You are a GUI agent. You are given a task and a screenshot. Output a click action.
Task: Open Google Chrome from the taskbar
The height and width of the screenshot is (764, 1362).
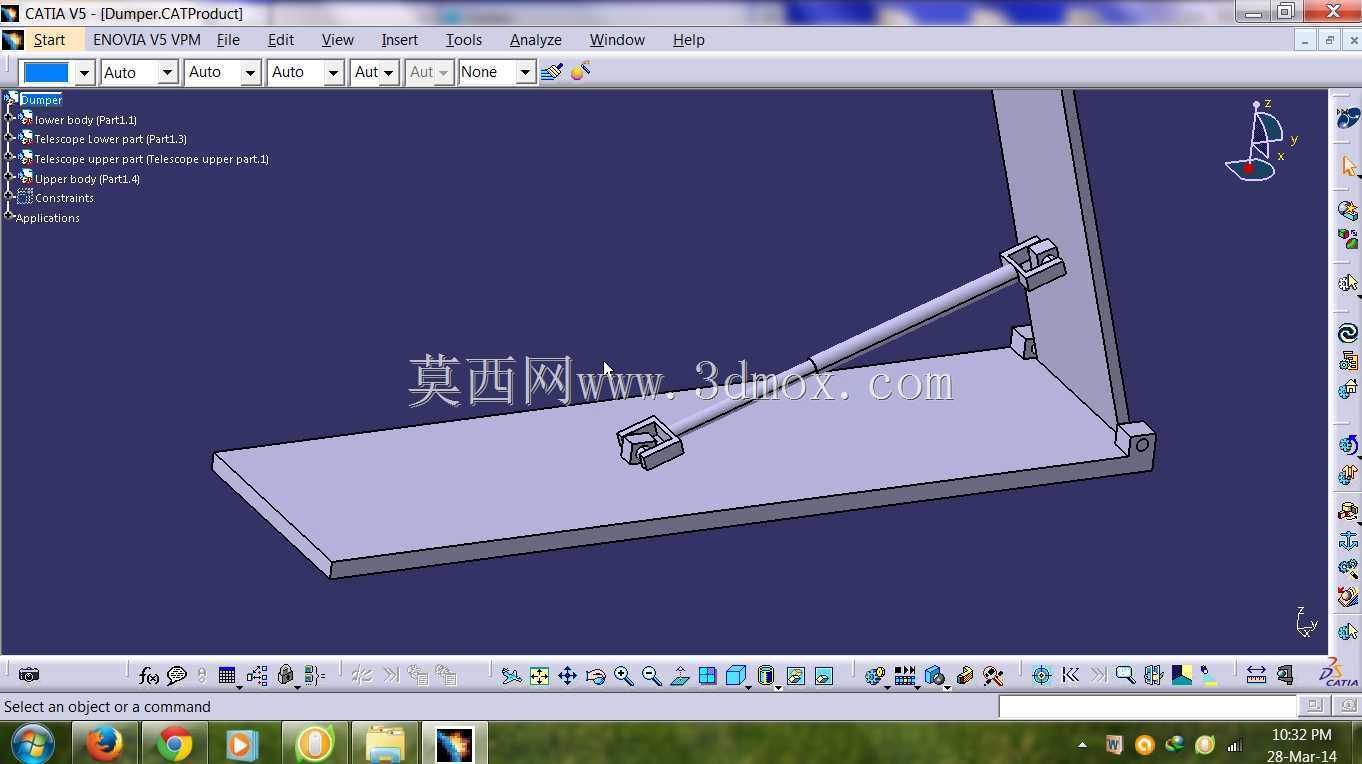[174, 745]
